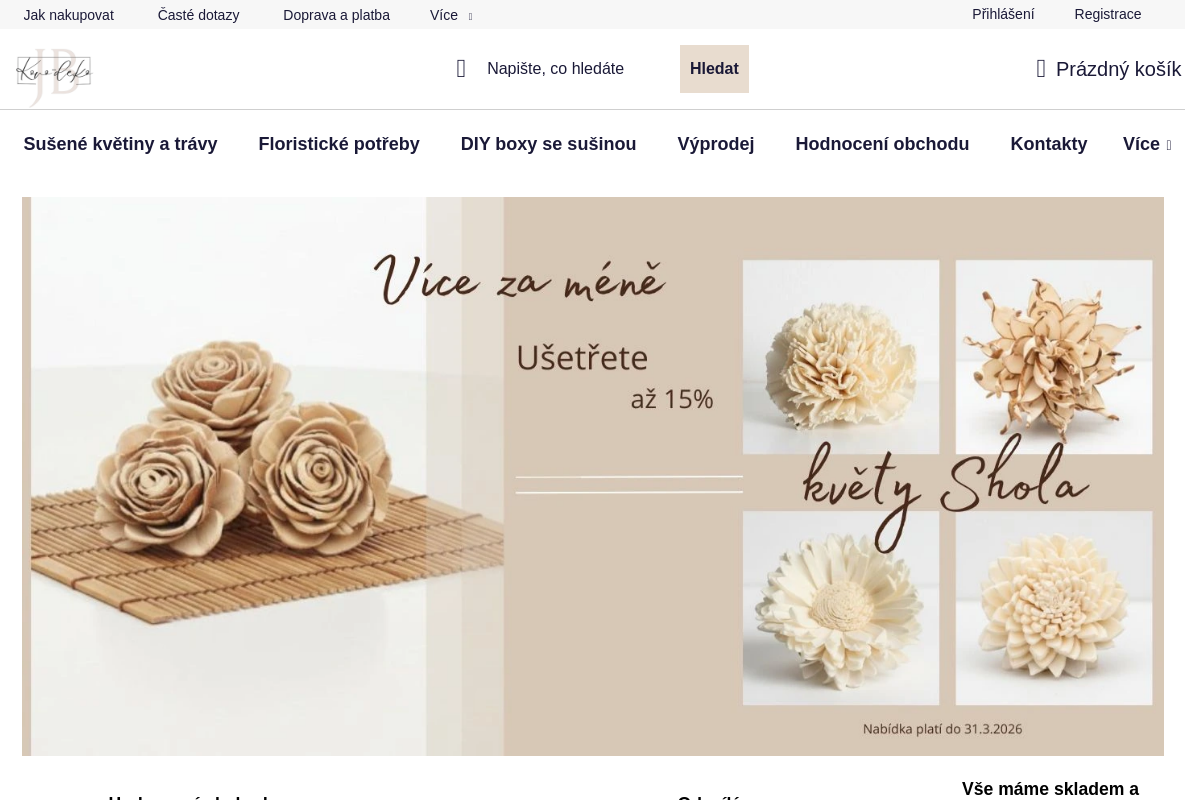Open the Kontakty page

click(1048, 144)
